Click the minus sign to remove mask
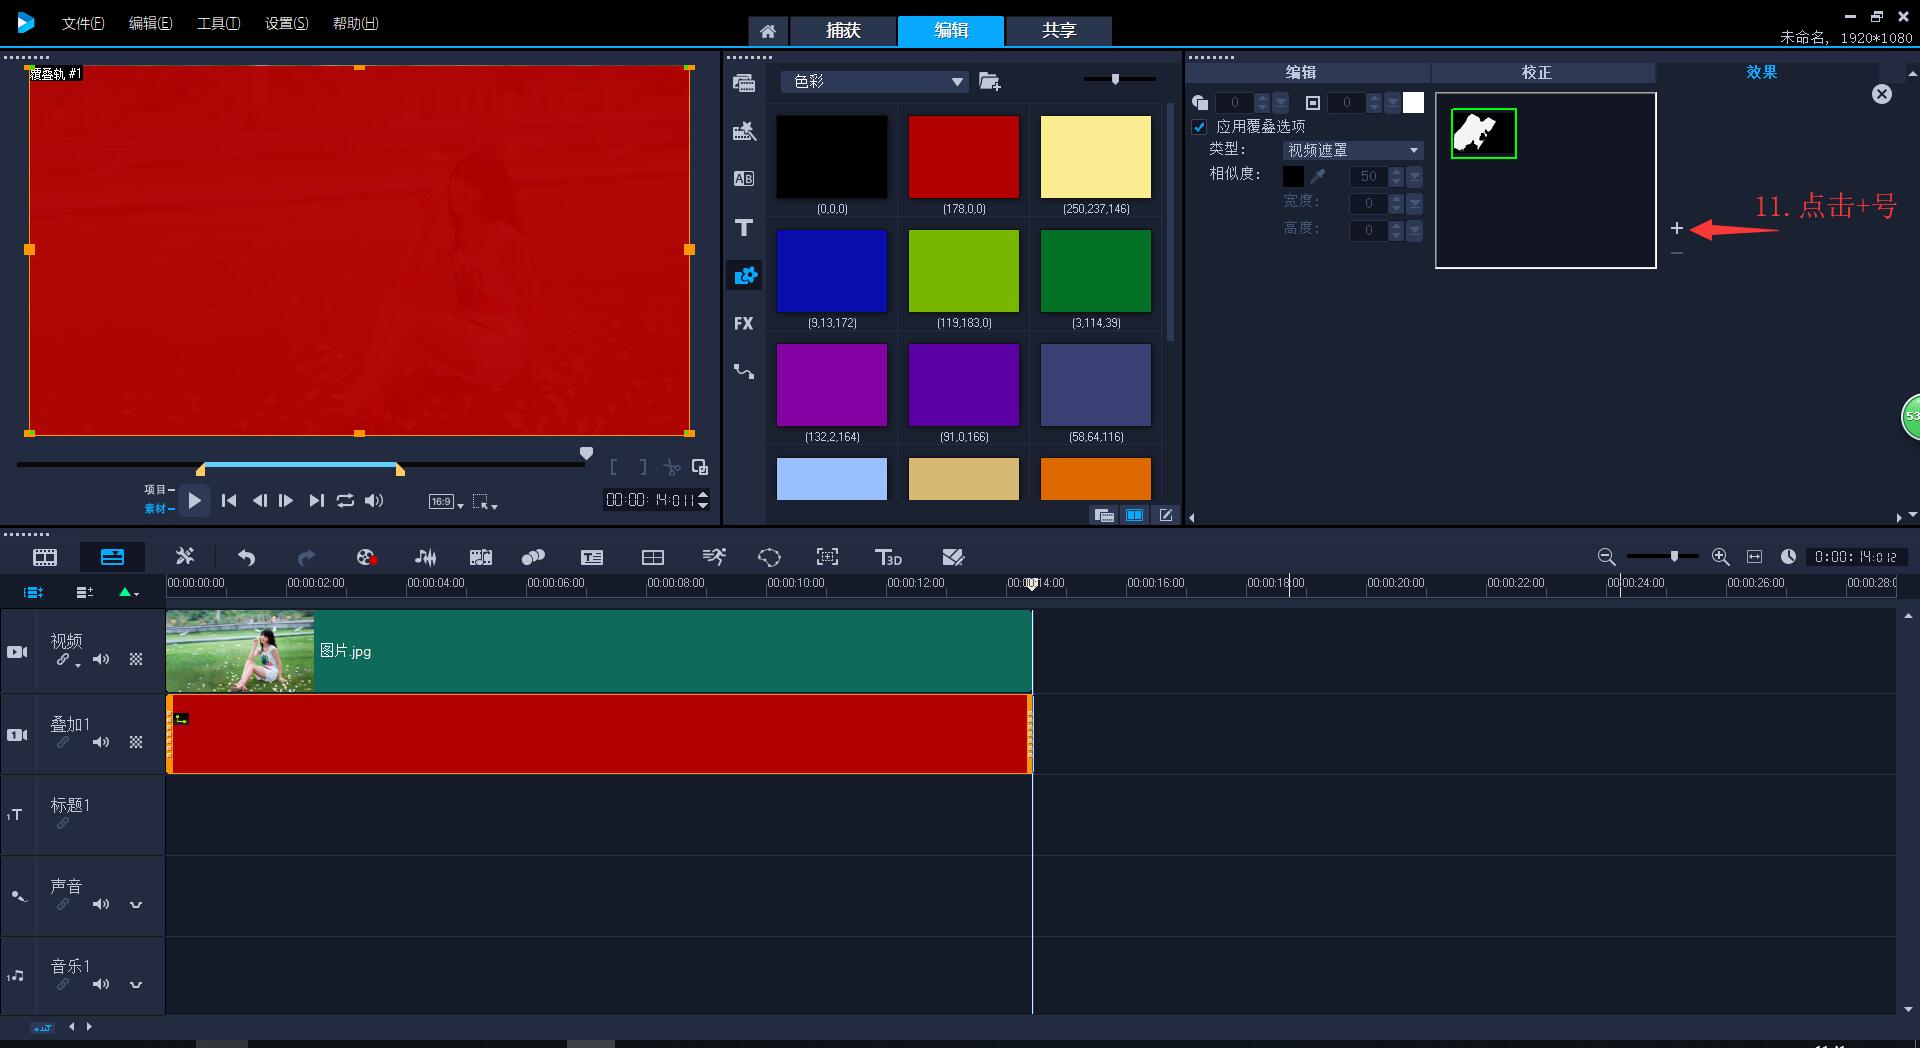This screenshot has height=1048, width=1920. pyautogui.click(x=1677, y=253)
